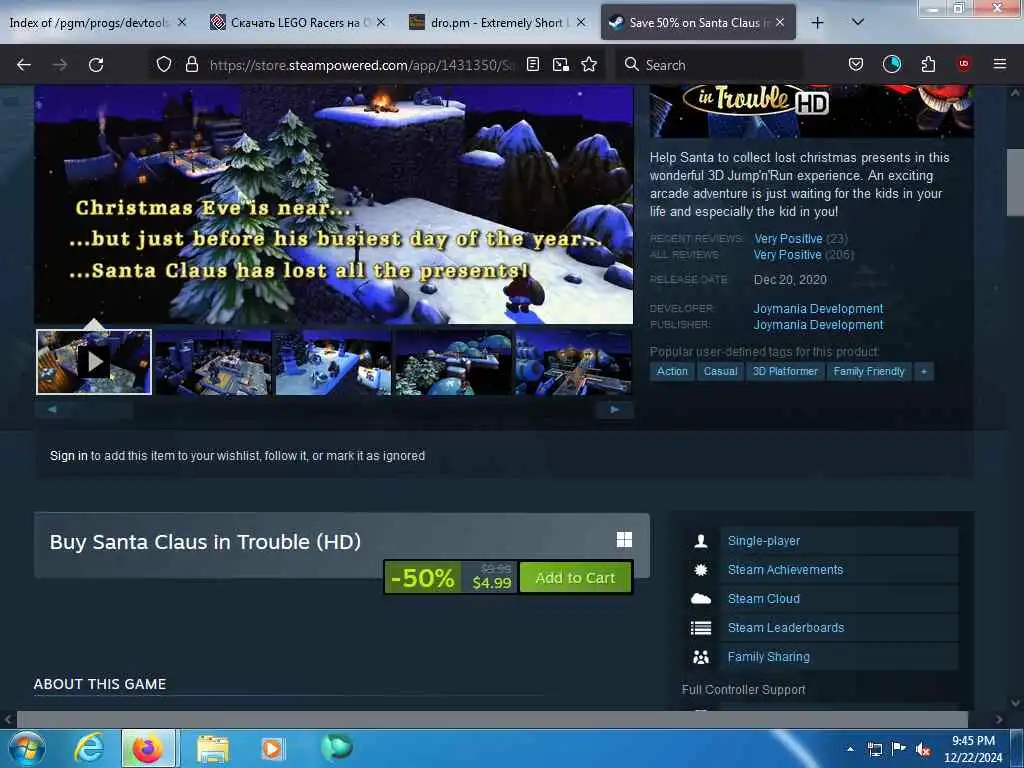This screenshot has width=1024, height=768.
Task: Select the third screenshot thumbnail
Action: (x=333, y=362)
